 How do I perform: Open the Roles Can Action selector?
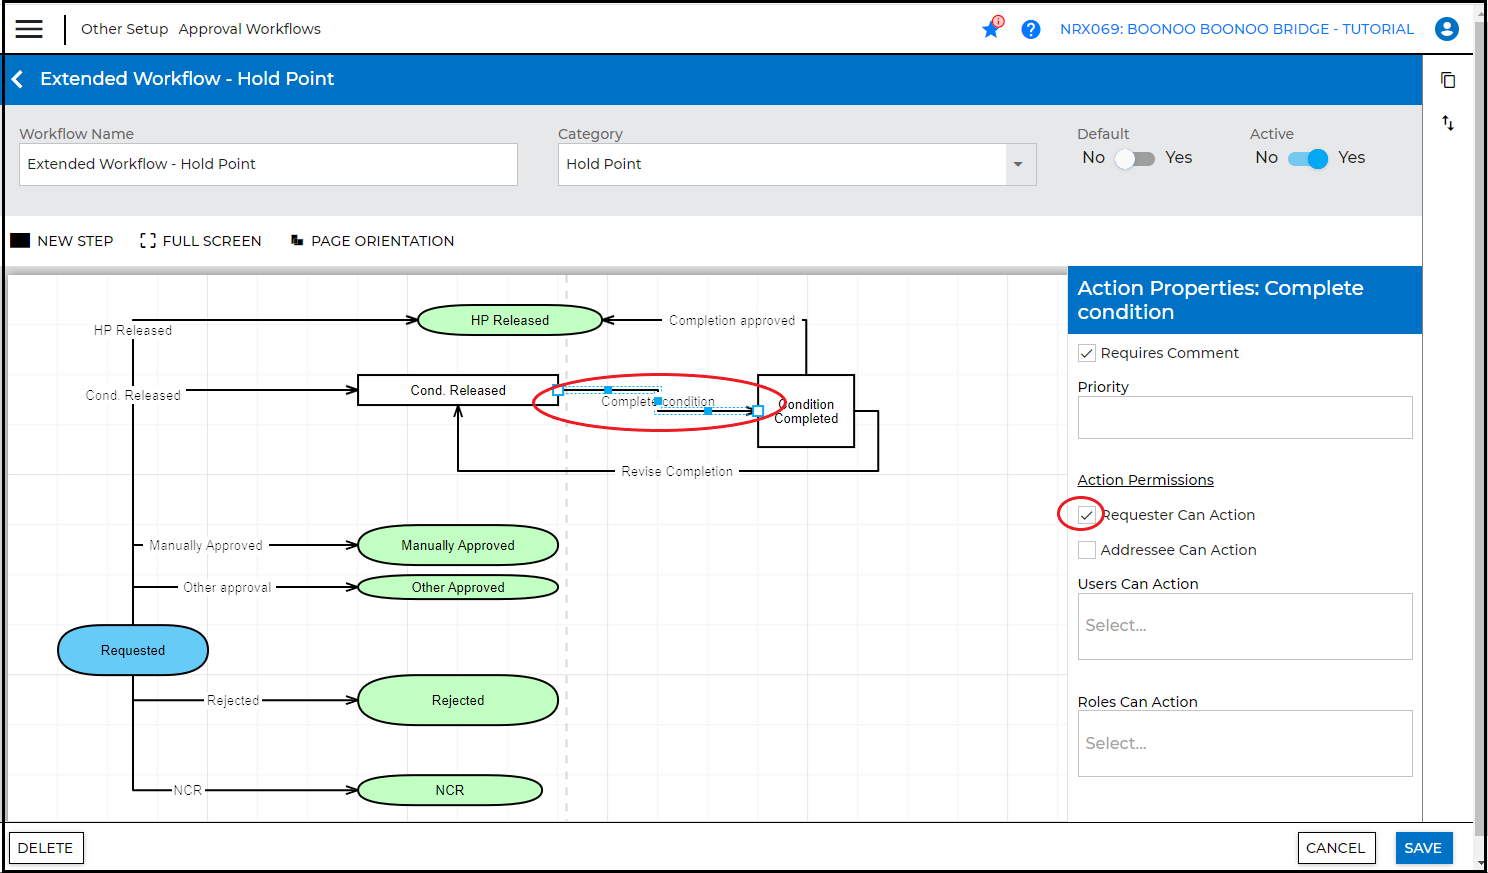pos(1244,744)
